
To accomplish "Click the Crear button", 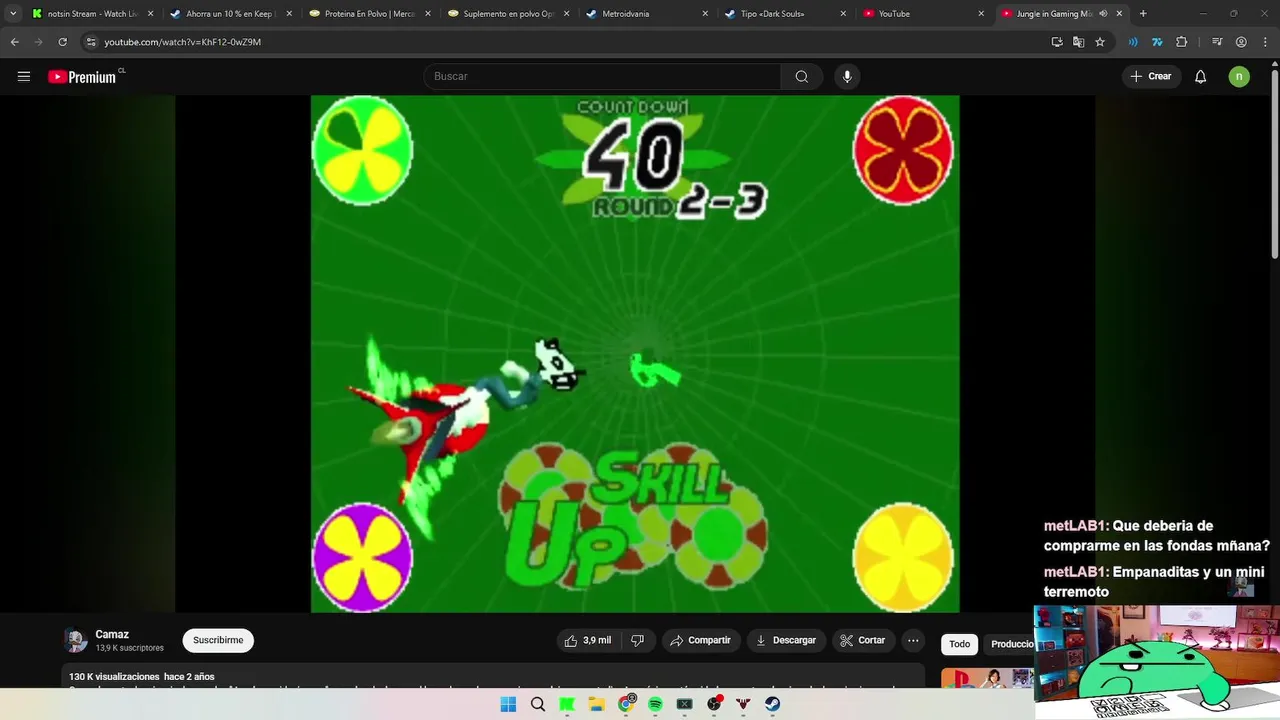I will [x=1151, y=76].
